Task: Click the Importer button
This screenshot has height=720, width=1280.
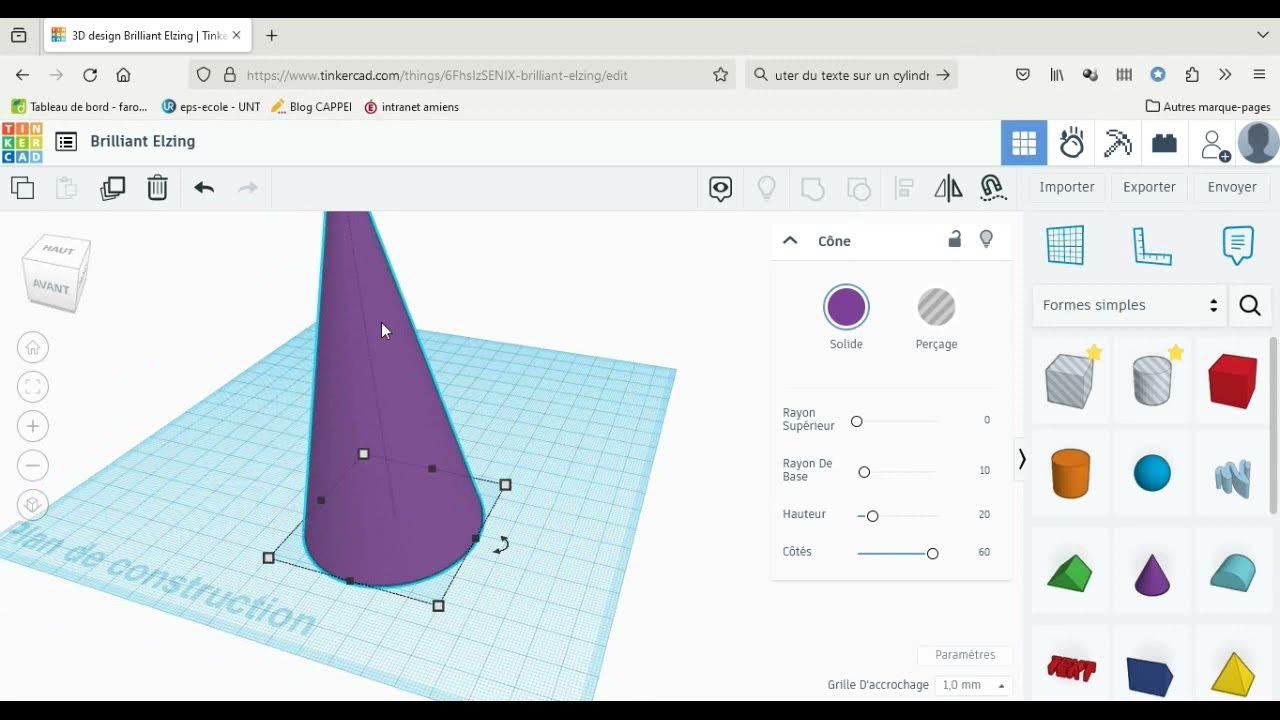Action: (x=1067, y=187)
